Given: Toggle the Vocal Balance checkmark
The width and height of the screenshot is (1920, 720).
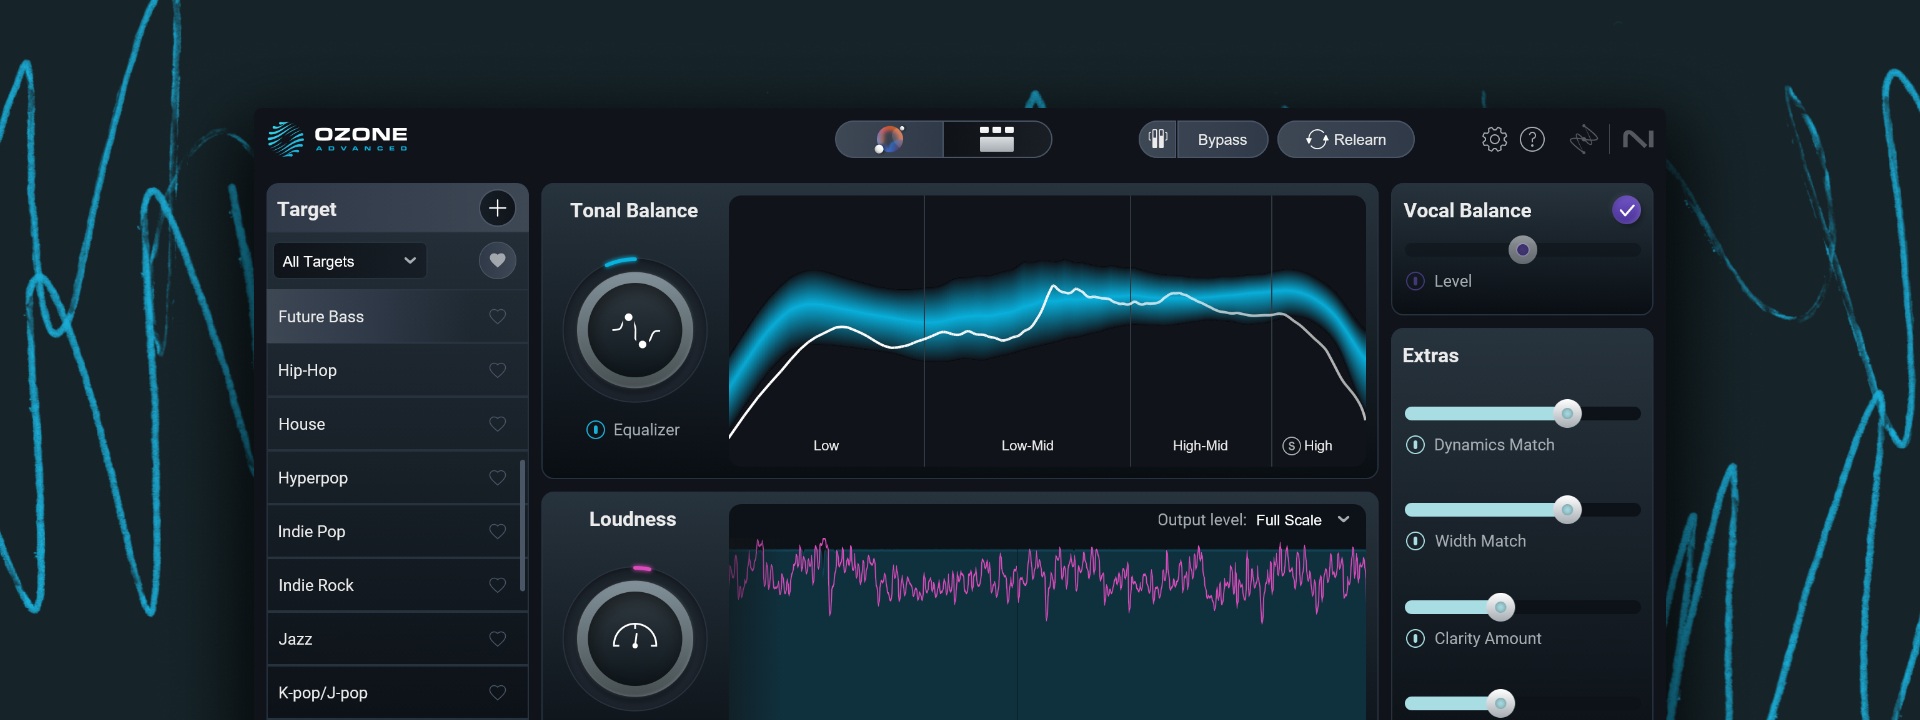Looking at the screenshot, I should 1627,210.
